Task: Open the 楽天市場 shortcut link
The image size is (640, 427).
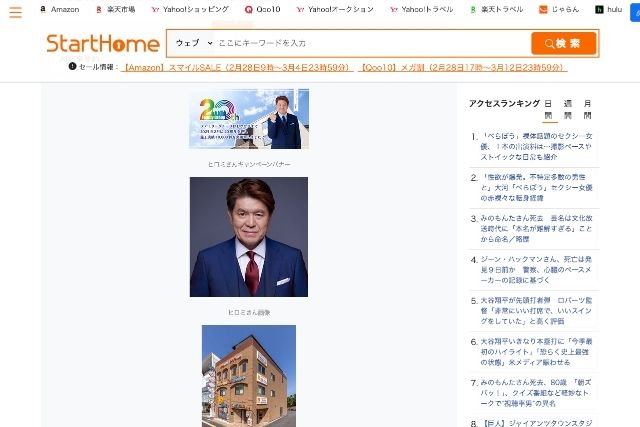Action: [x=116, y=9]
